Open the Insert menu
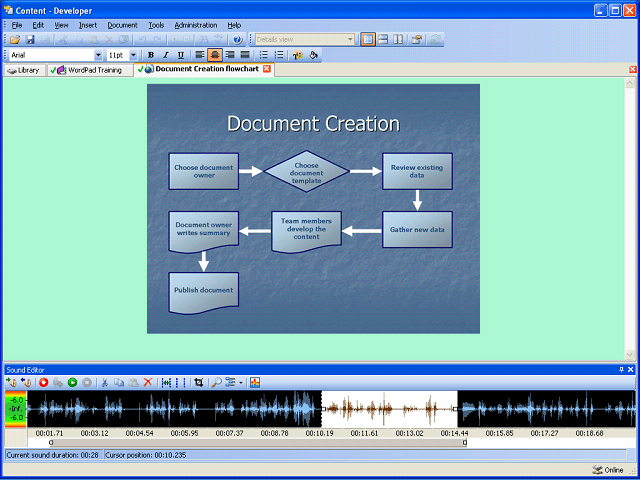Image resolution: width=640 pixels, height=480 pixels. pyautogui.click(x=88, y=25)
